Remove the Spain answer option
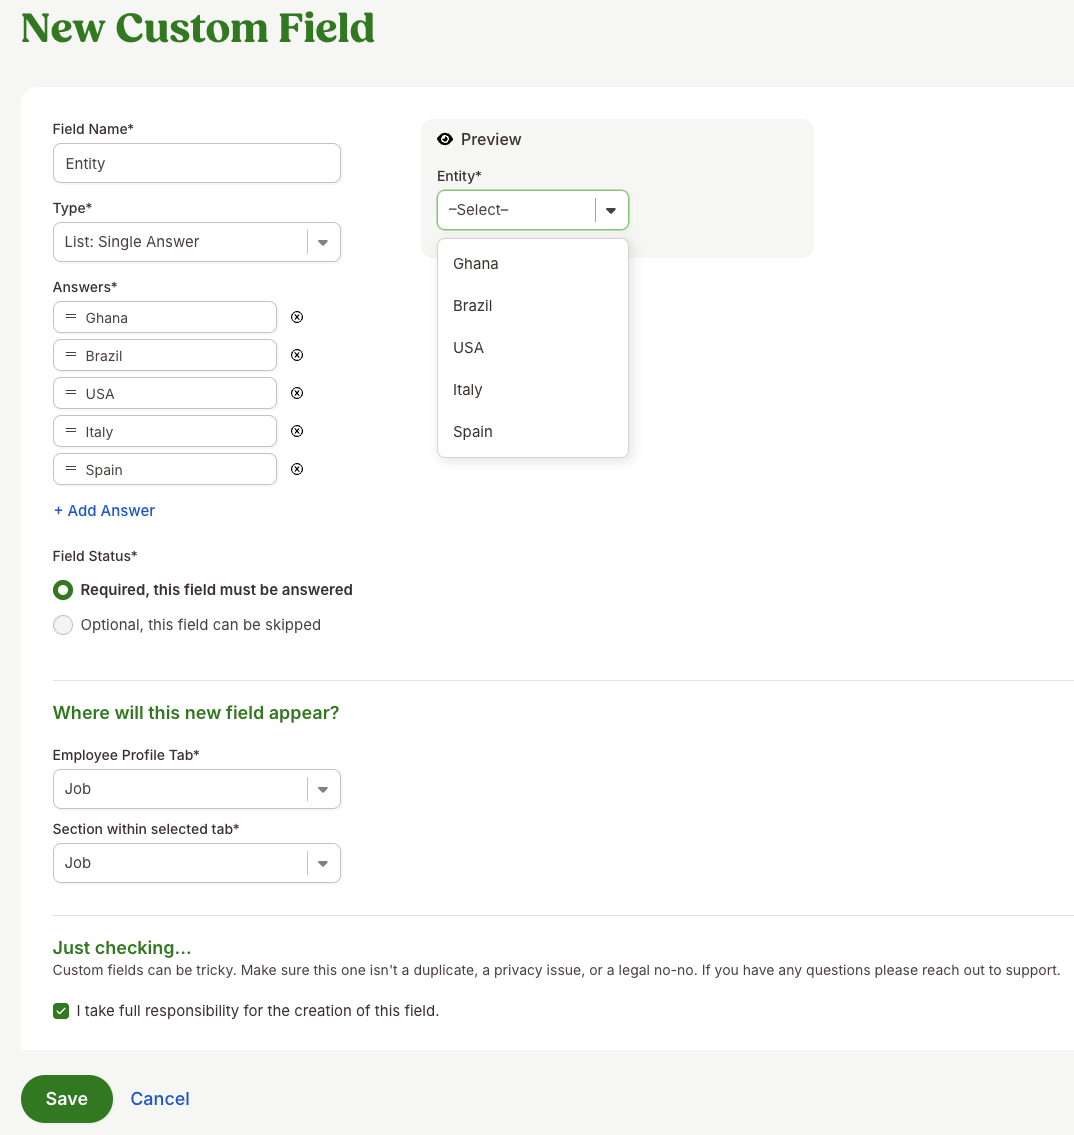 pyautogui.click(x=296, y=469)
